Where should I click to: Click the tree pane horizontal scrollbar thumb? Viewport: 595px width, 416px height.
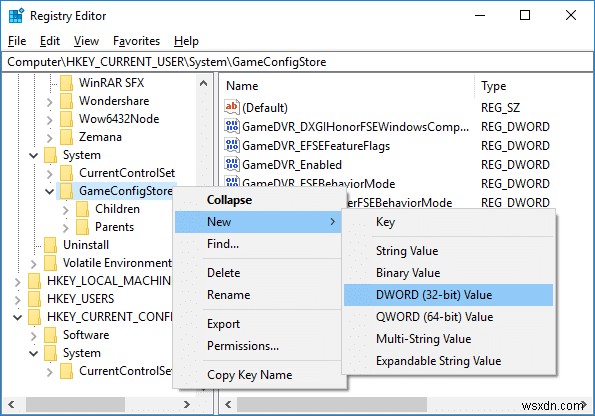pyautogui.click(x=75, y=405)
